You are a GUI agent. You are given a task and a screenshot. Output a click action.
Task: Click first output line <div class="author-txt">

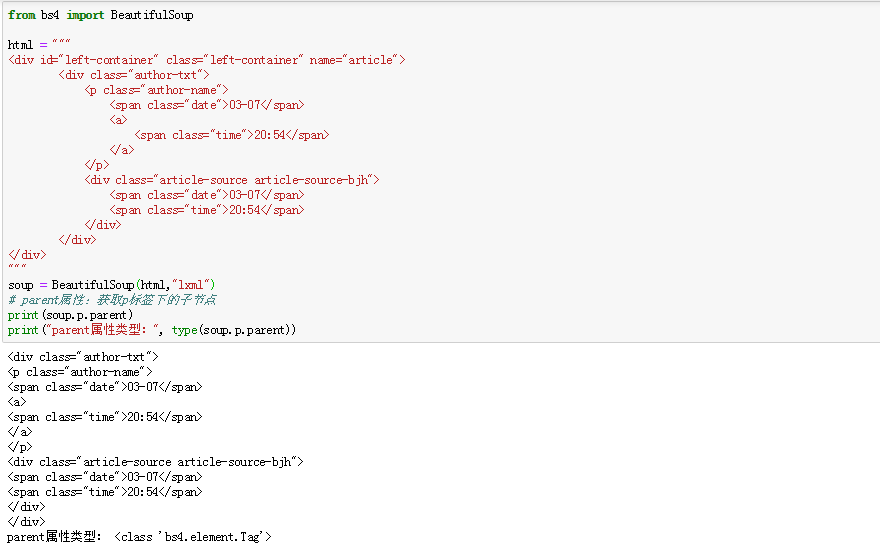pos(82,357)
